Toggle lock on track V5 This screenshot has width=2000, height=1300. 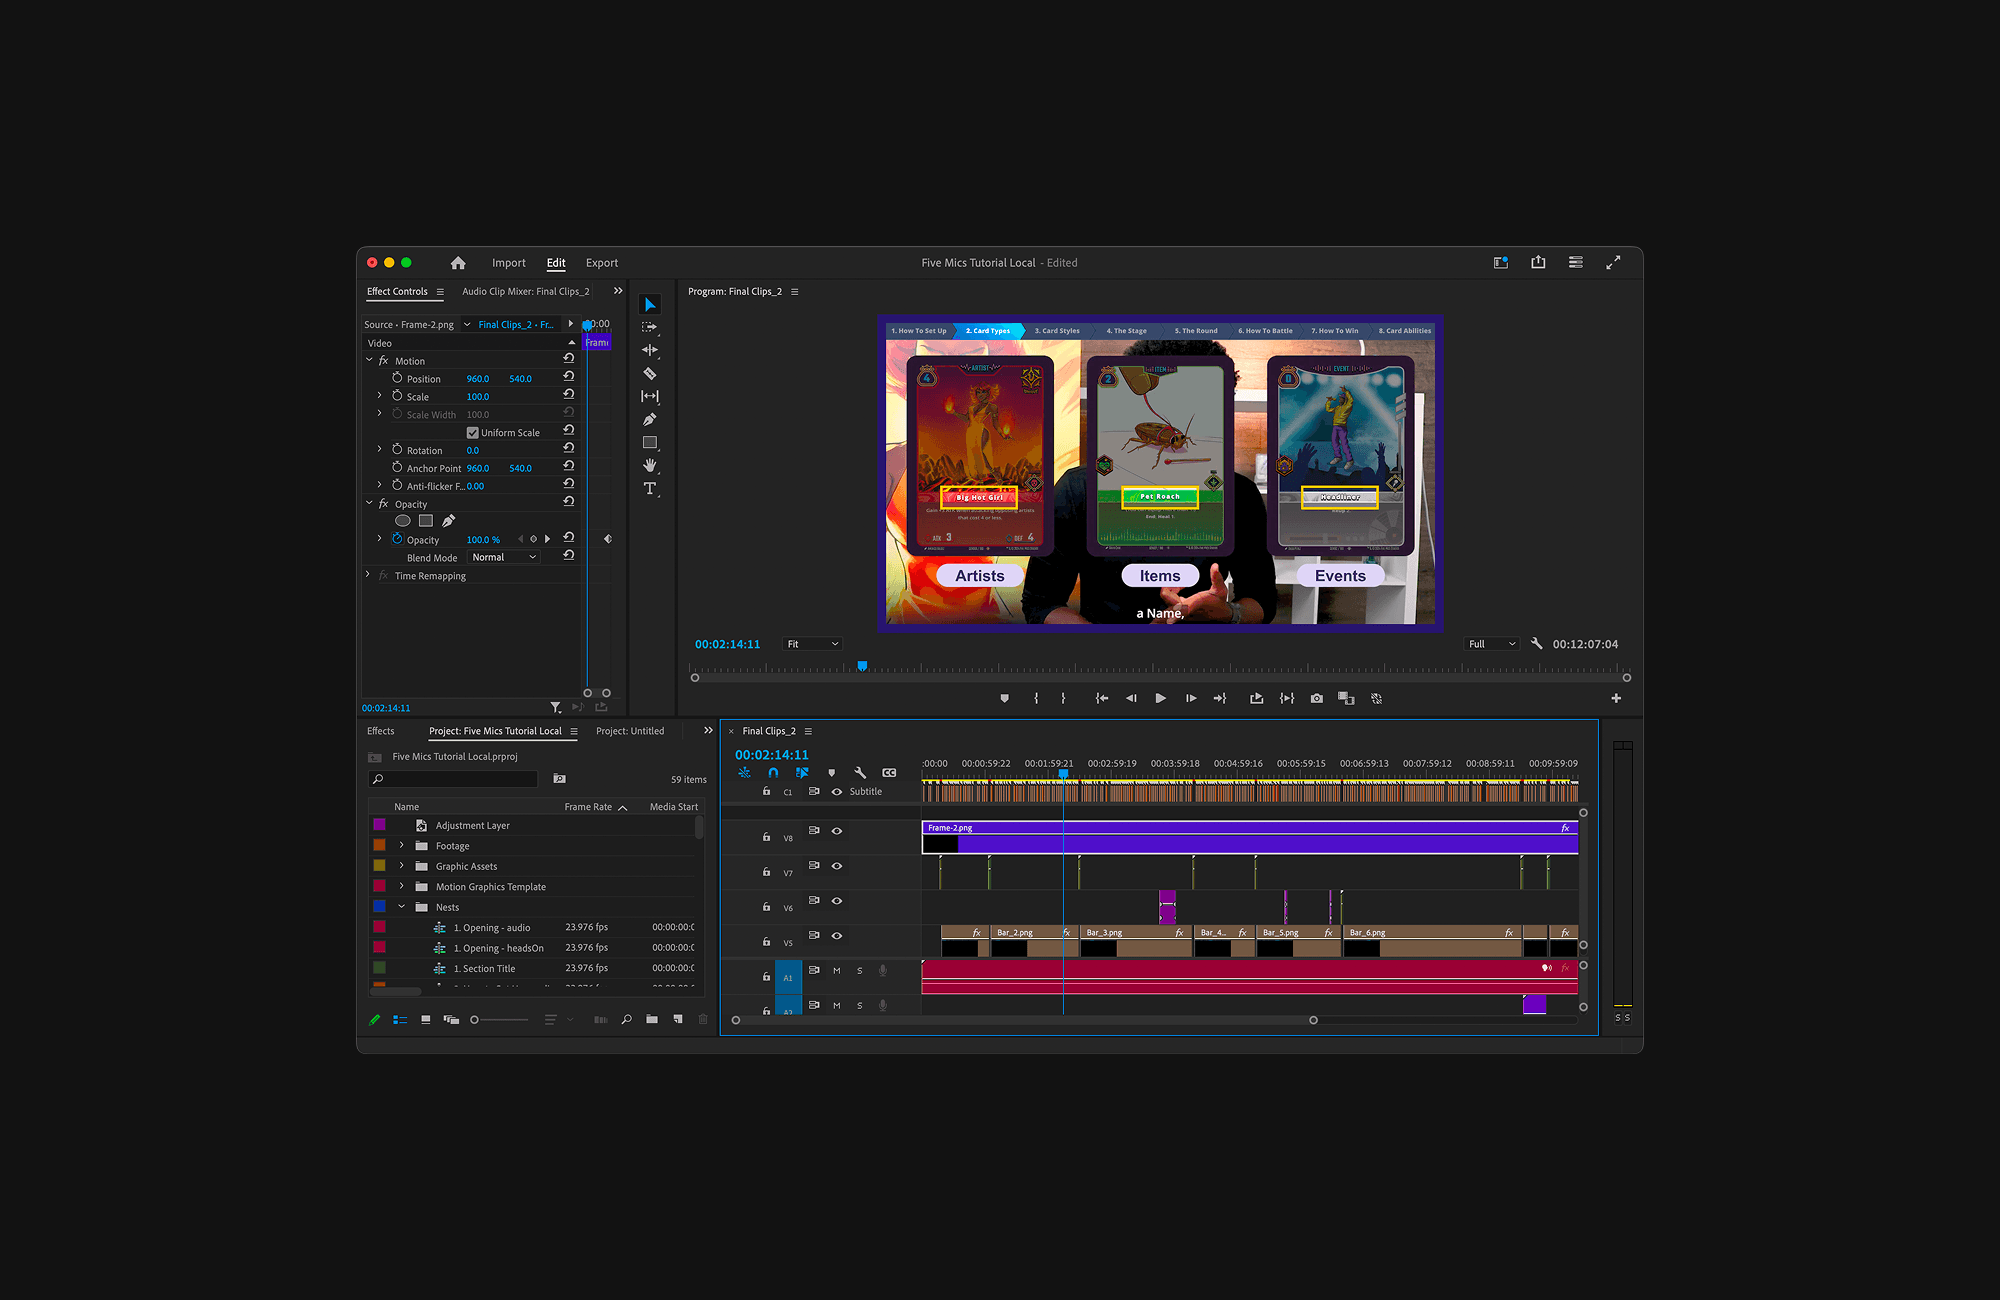(x=767, y=941)
